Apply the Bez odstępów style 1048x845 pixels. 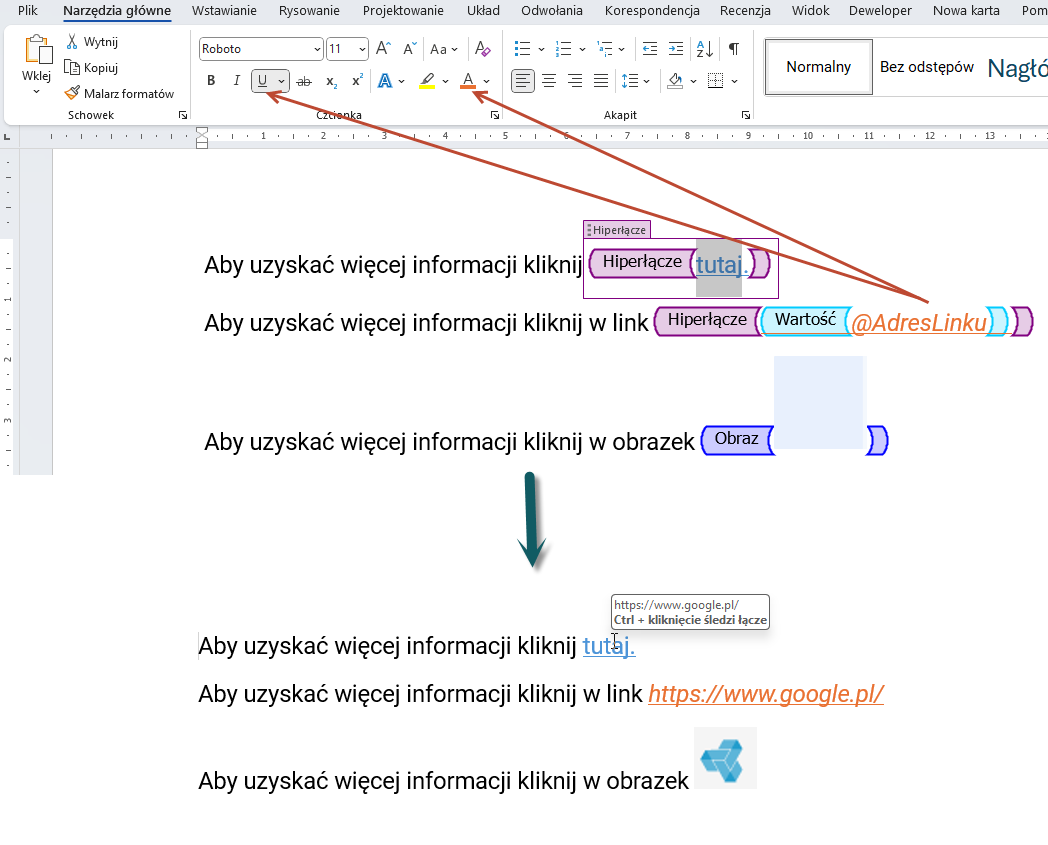pos(927,67)
